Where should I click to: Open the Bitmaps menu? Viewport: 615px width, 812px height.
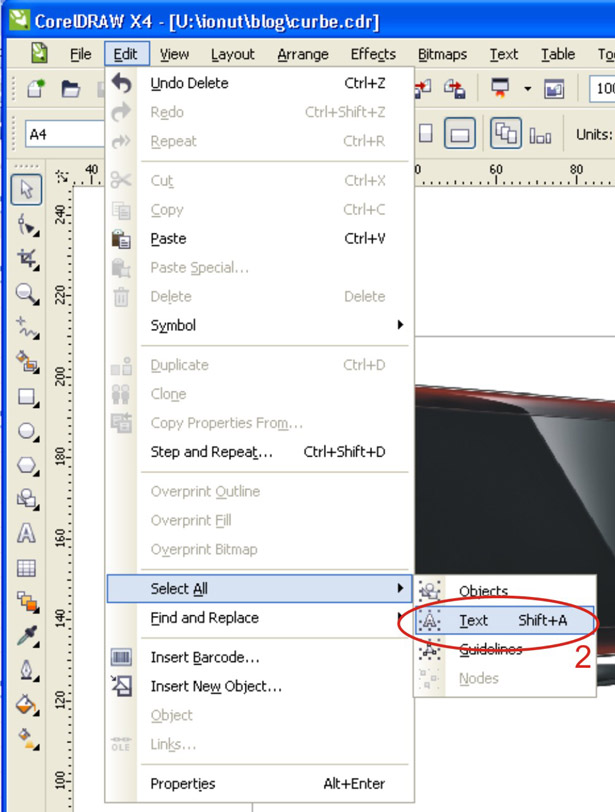[443, 54]
